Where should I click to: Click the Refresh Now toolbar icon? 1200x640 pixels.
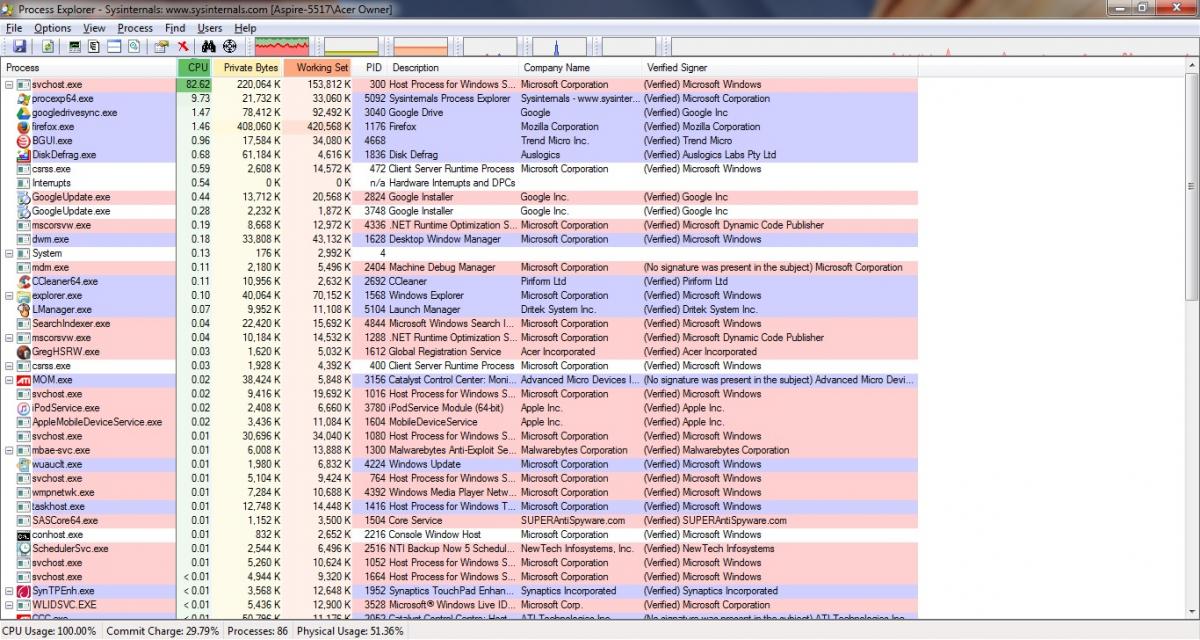point(47,46)
